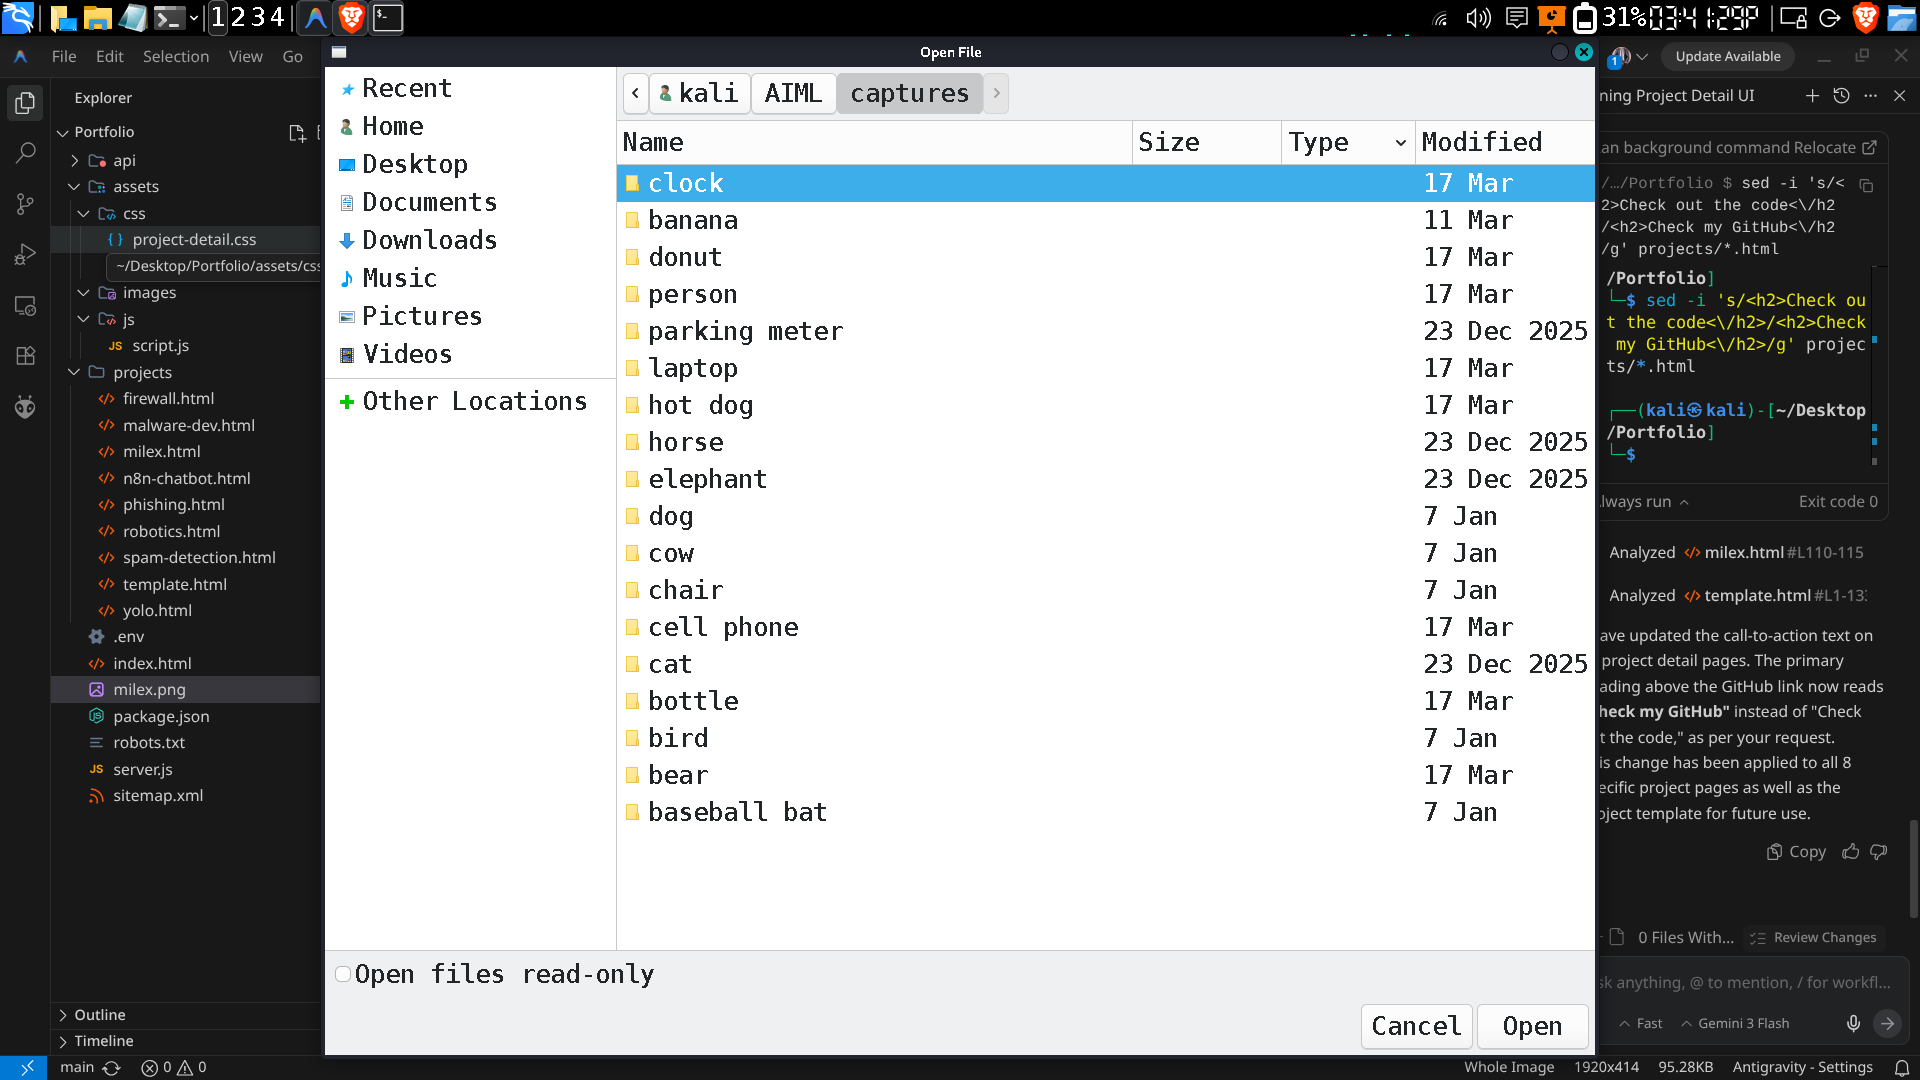This screenshot has width=1920, height=1080.
Task: Click the Update Available button
Action: (x=1727, y=57)
